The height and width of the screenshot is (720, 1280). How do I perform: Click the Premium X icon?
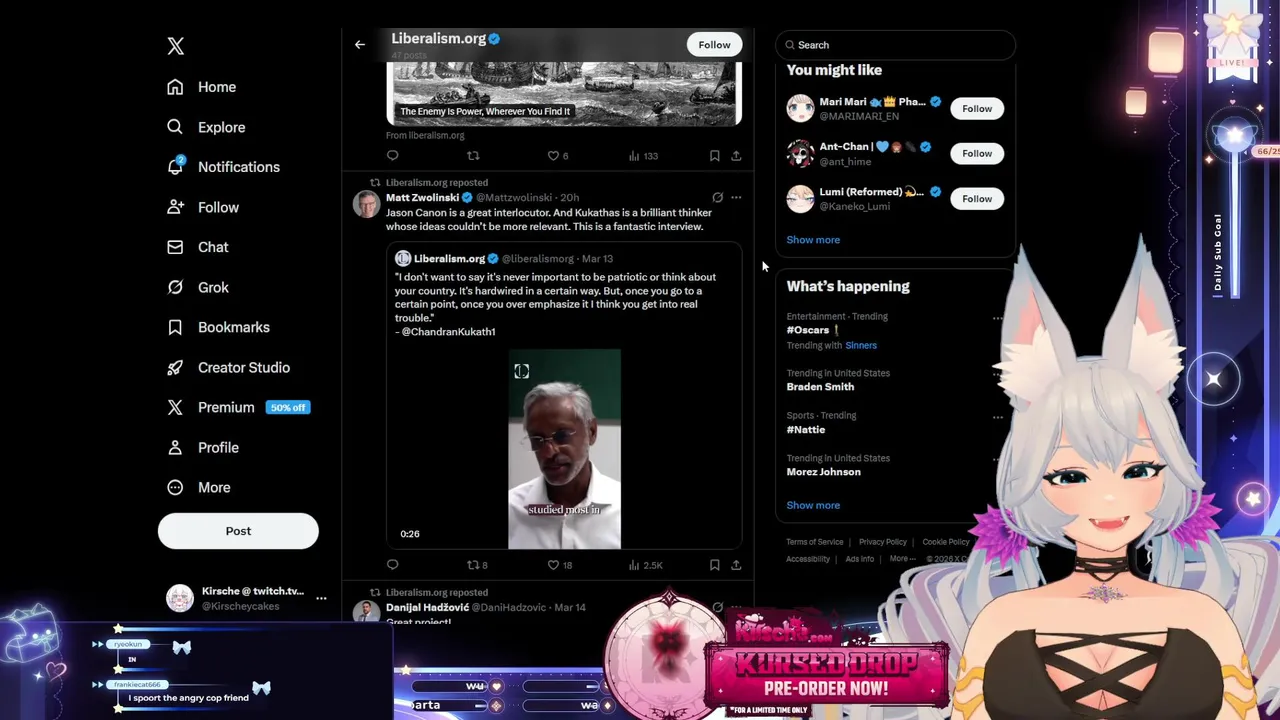(175, 407)
